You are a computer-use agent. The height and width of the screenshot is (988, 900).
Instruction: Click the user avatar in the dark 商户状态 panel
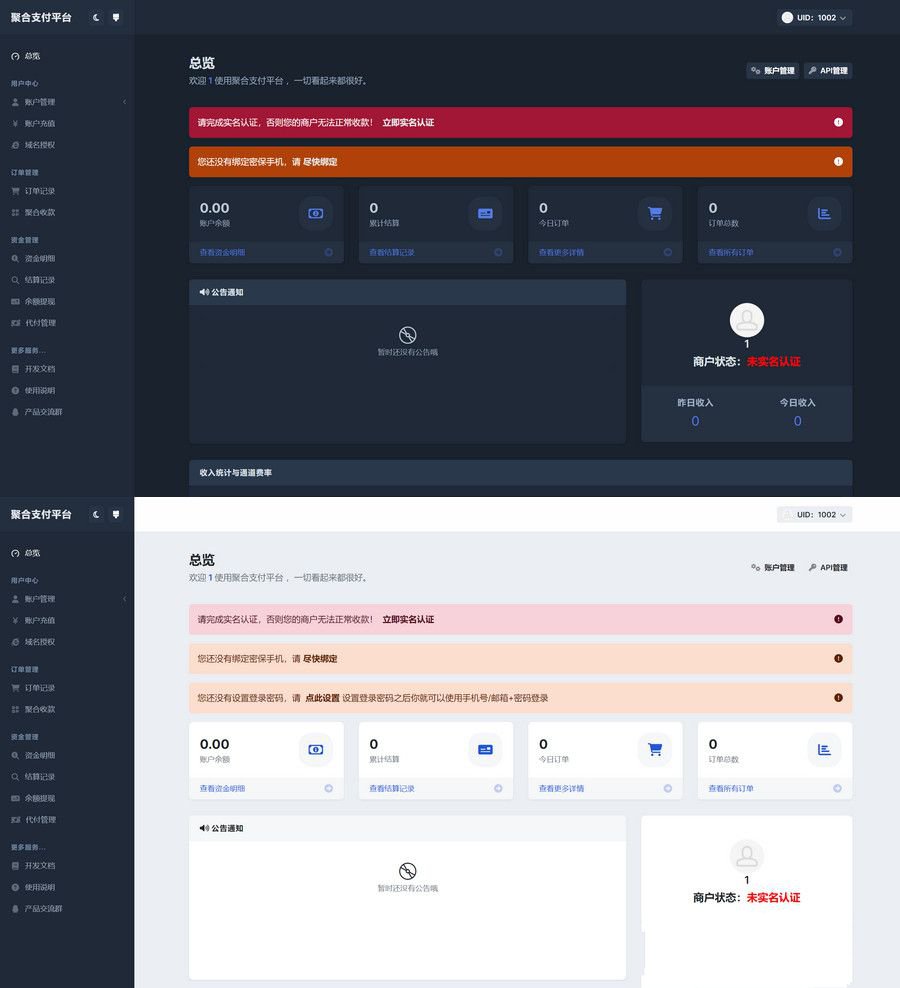pyautogui.click(x=747, y=320)
